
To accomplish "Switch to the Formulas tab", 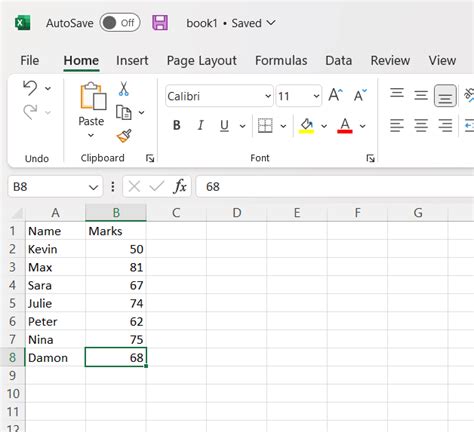I will [281, 61].
